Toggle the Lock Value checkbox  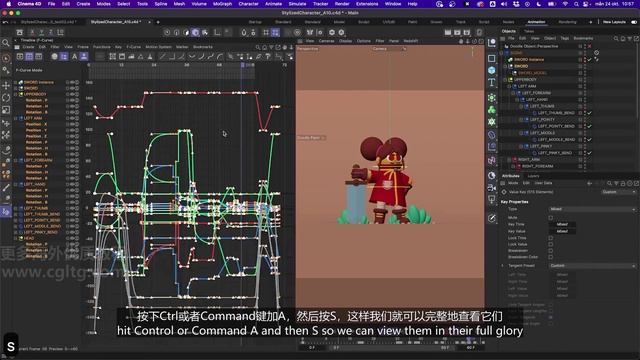(551, 244)
